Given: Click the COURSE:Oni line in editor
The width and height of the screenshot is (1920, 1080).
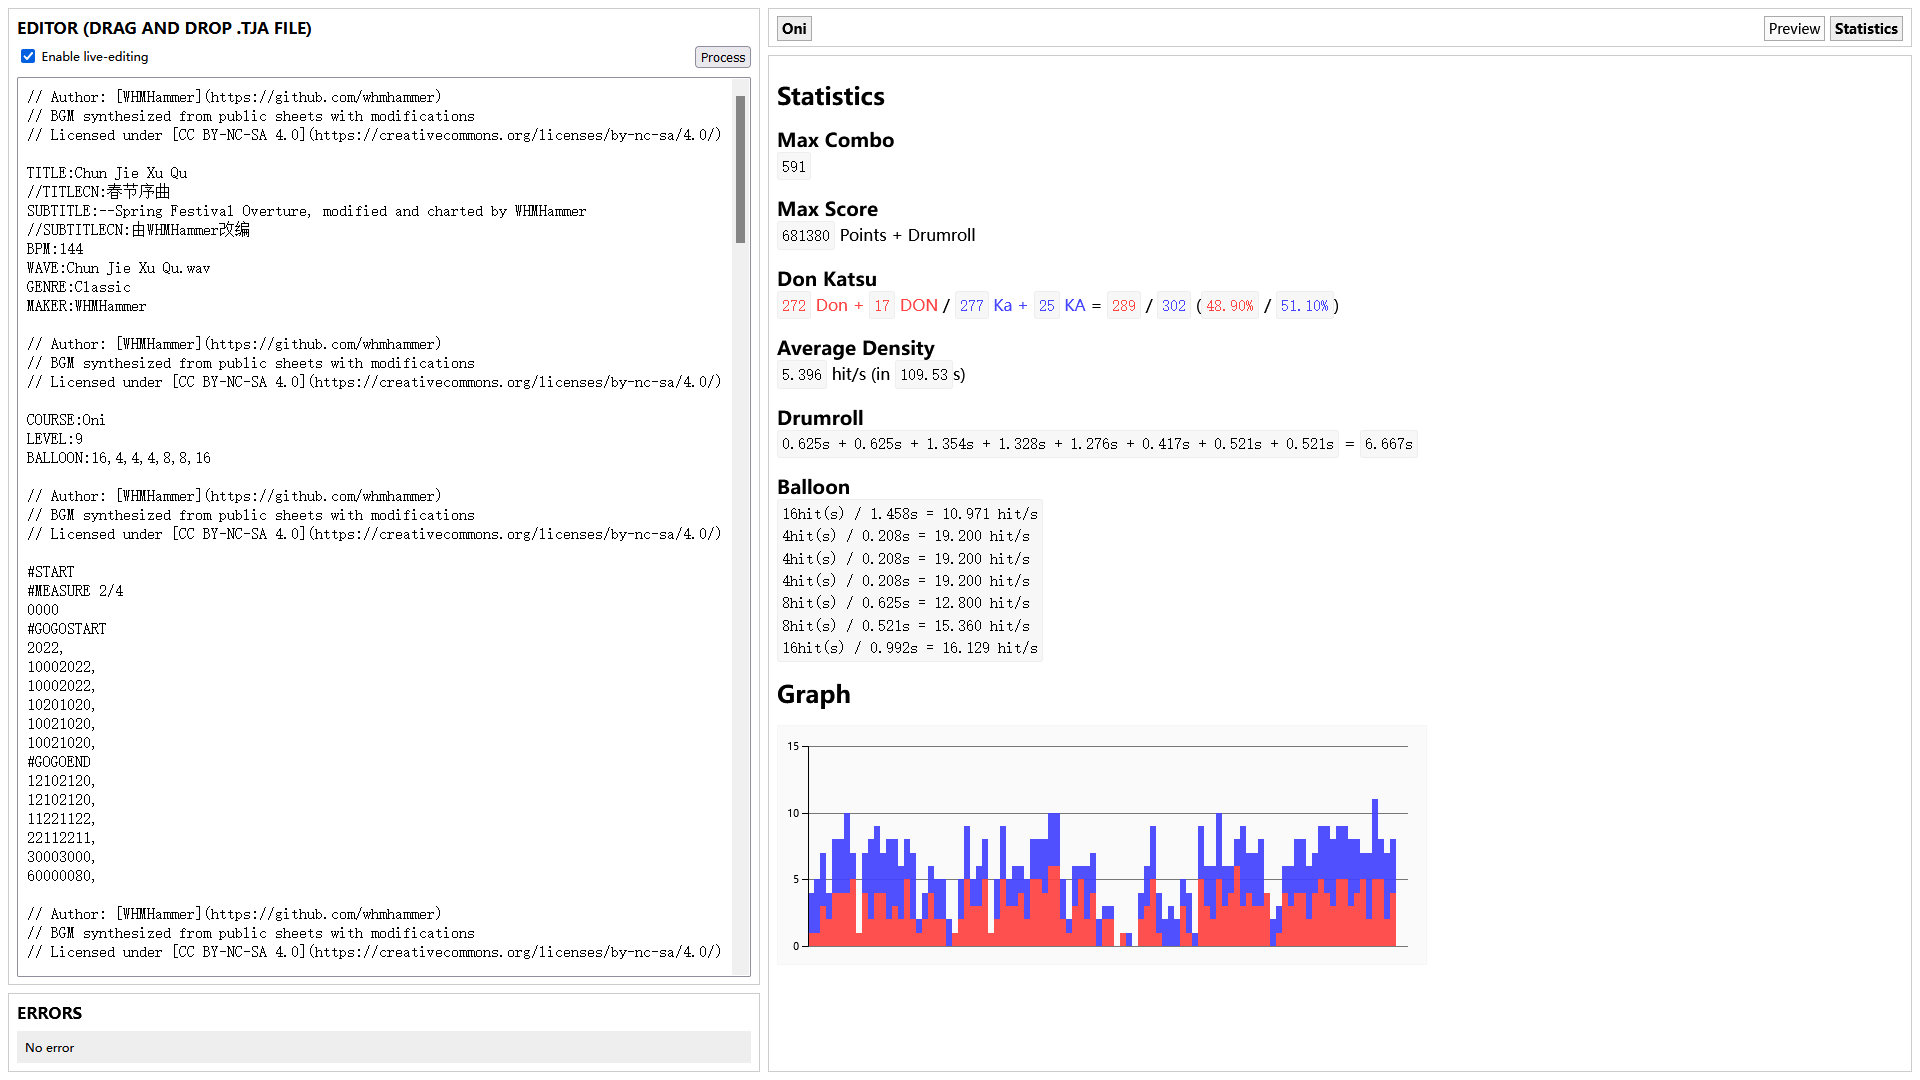Looking at the screenshot, I should coord(66,420).
